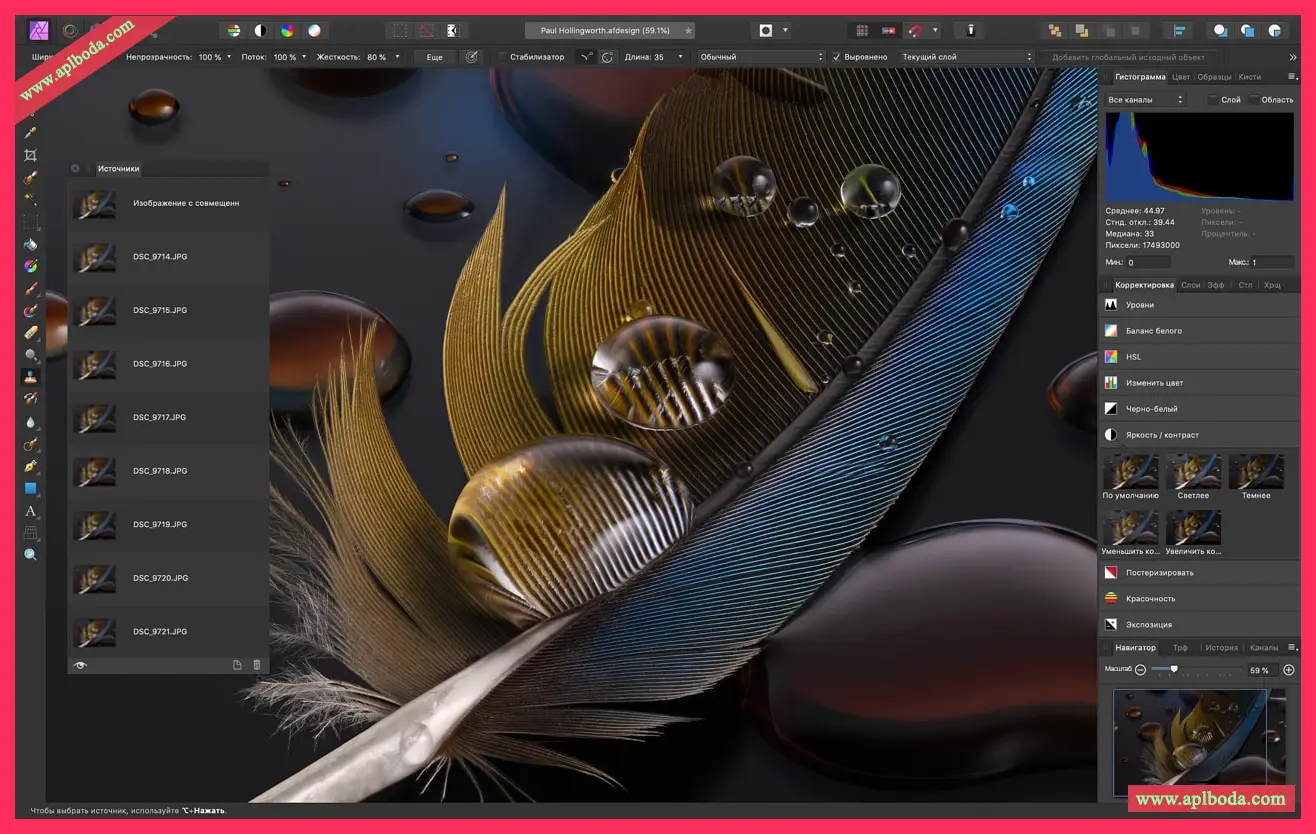Click the Auto Colors circle in the toolbar

[287, 31]
